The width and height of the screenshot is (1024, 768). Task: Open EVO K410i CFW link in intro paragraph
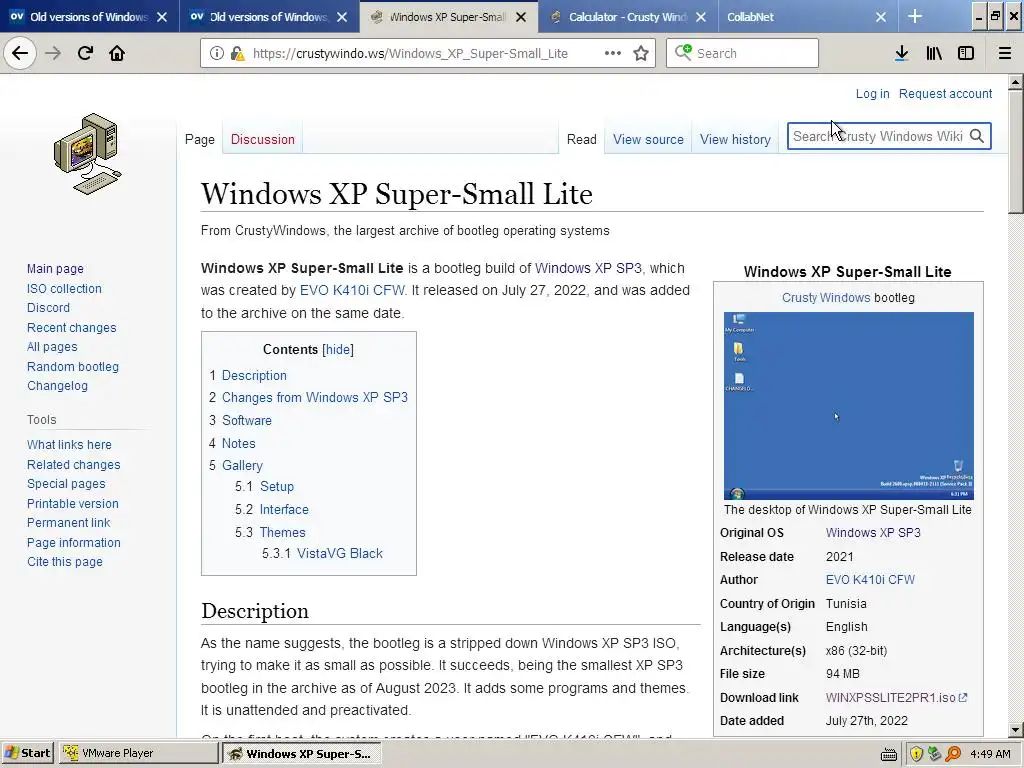[x=352, y=290]
